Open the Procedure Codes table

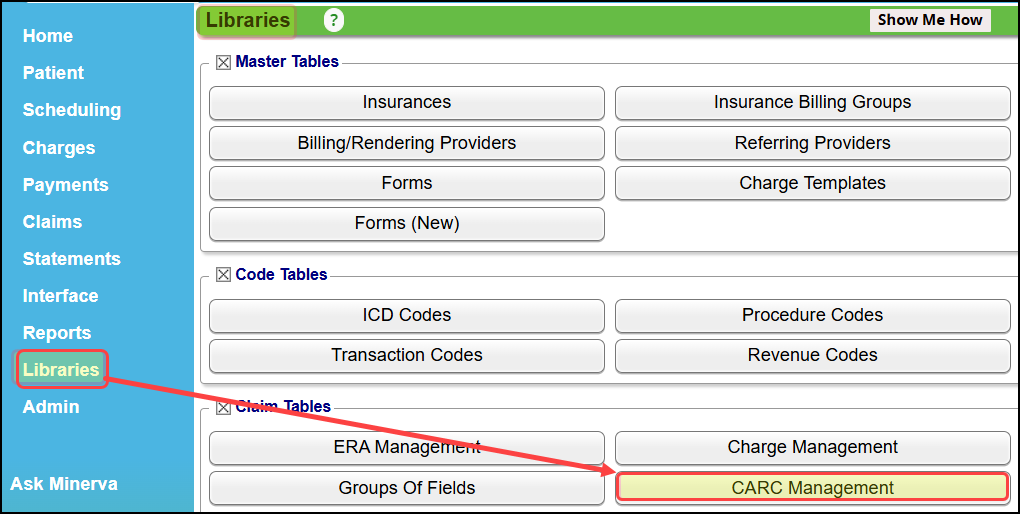pos(812,316)
